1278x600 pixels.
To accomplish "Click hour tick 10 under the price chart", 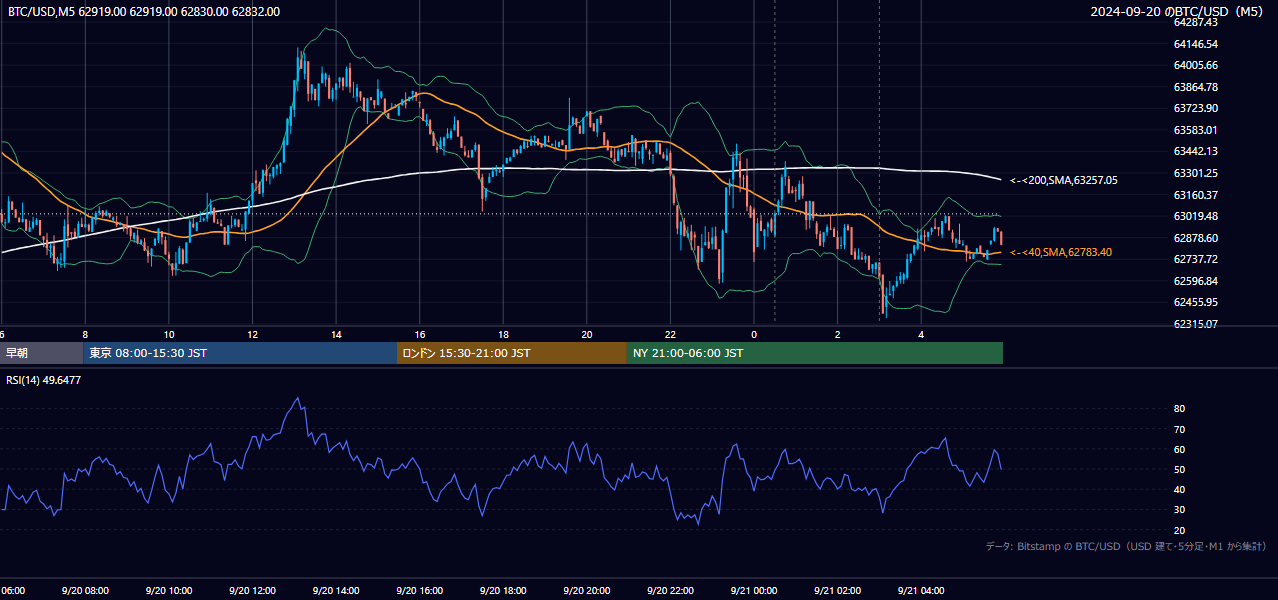I will (169, 335).
